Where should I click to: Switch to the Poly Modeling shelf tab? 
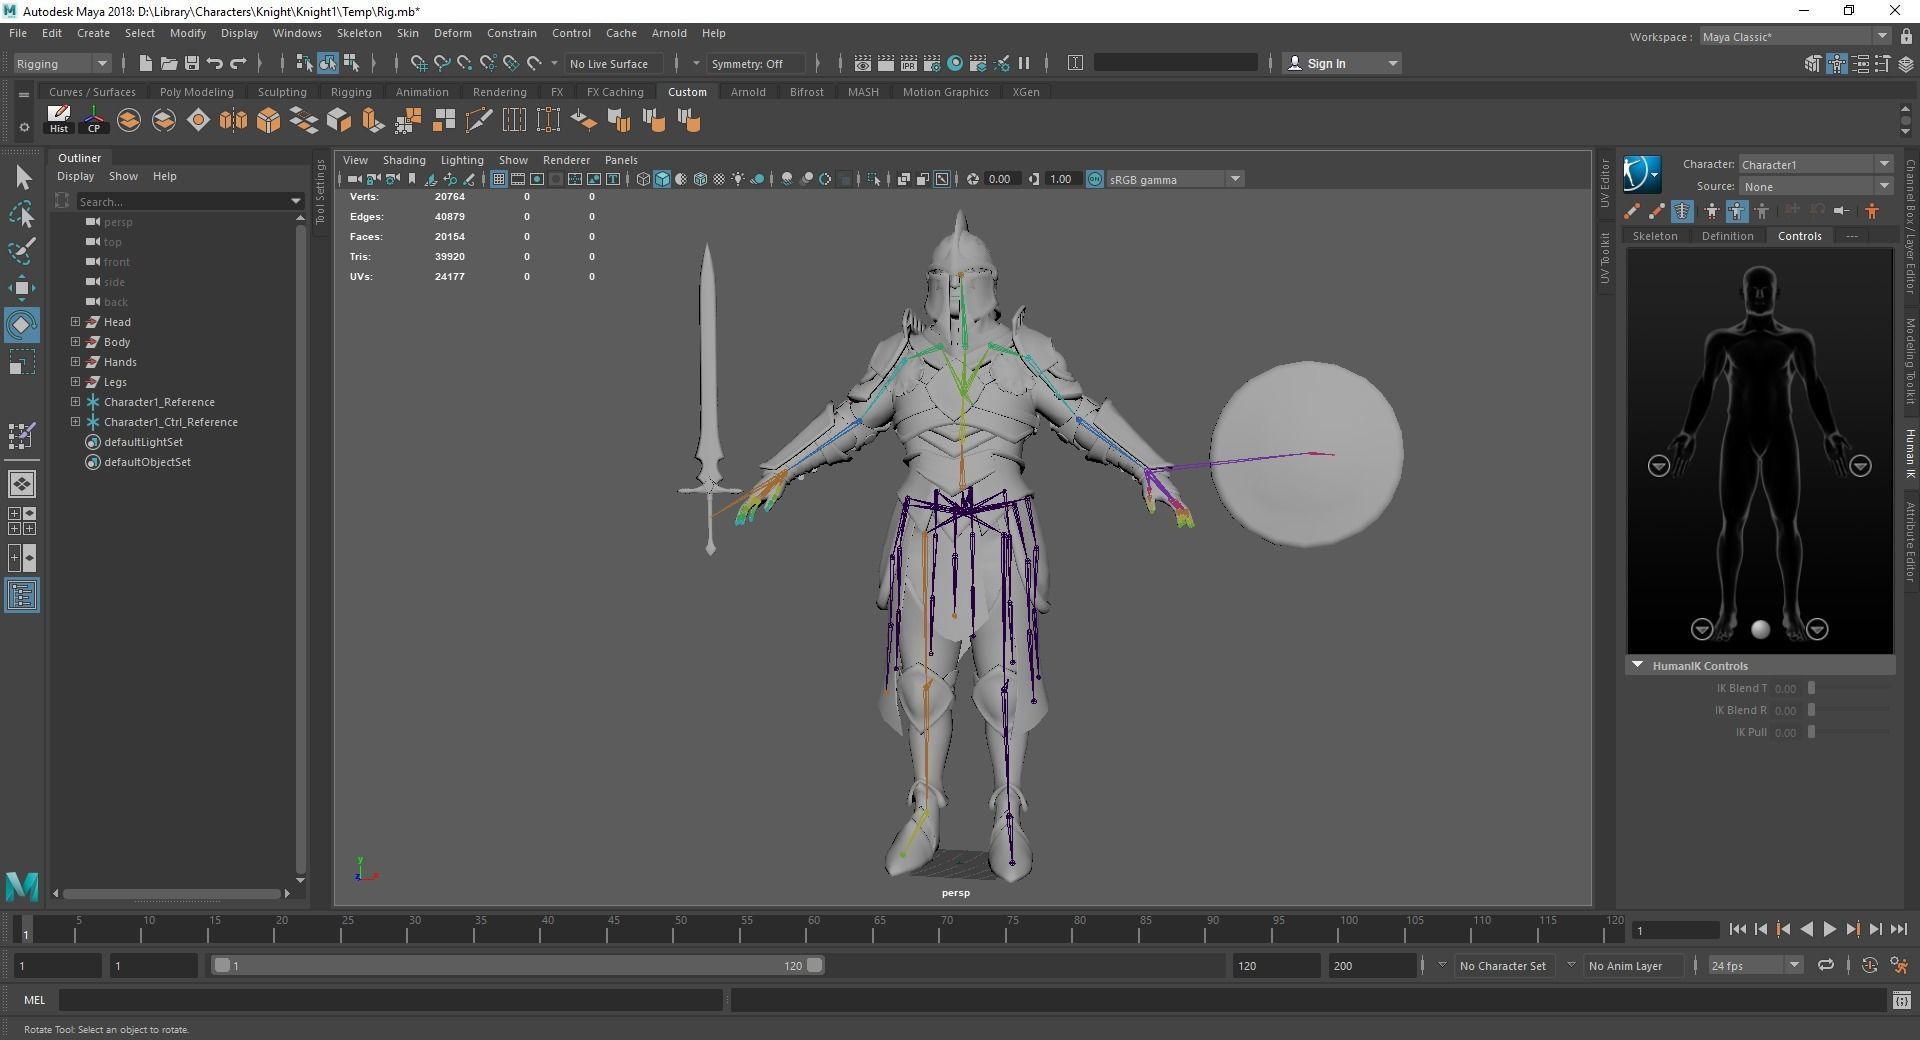point(197,92)
